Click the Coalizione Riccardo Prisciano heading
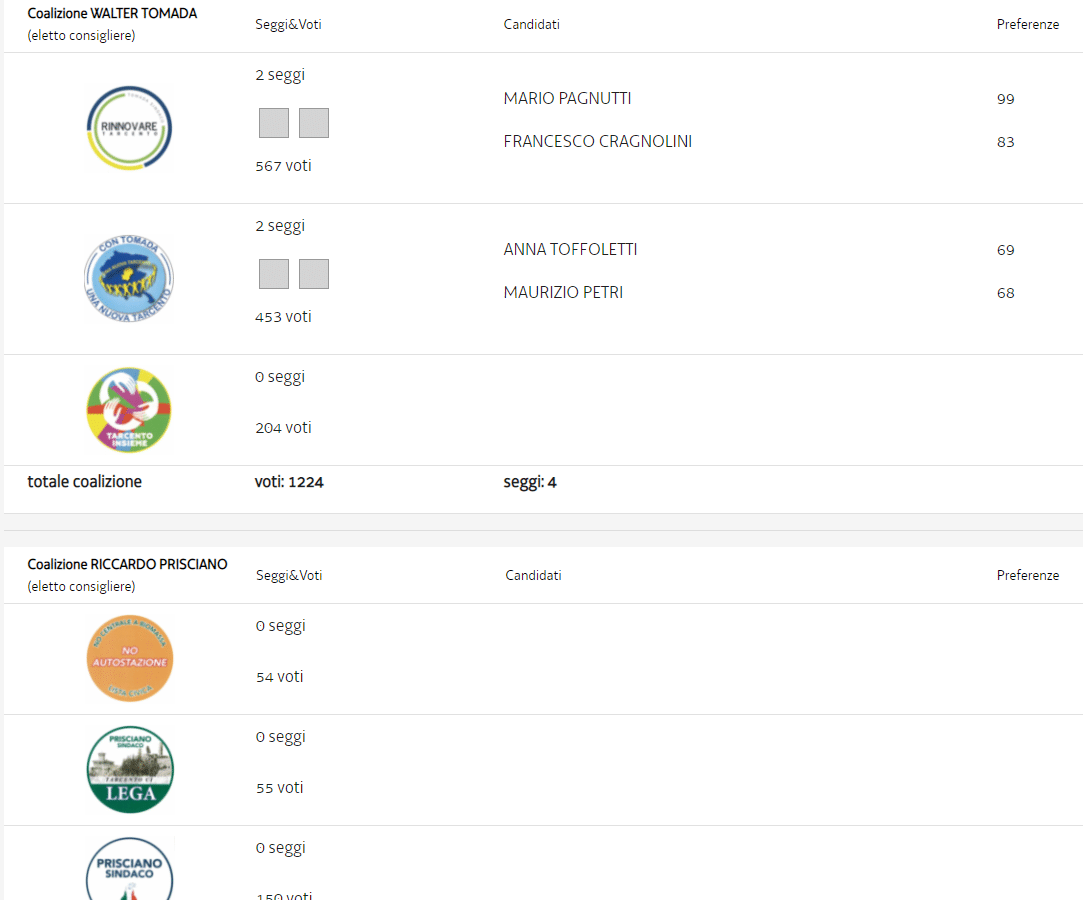Image resolution: width=1083 pixels, height=900 pixels. click(x=127, y=565)
